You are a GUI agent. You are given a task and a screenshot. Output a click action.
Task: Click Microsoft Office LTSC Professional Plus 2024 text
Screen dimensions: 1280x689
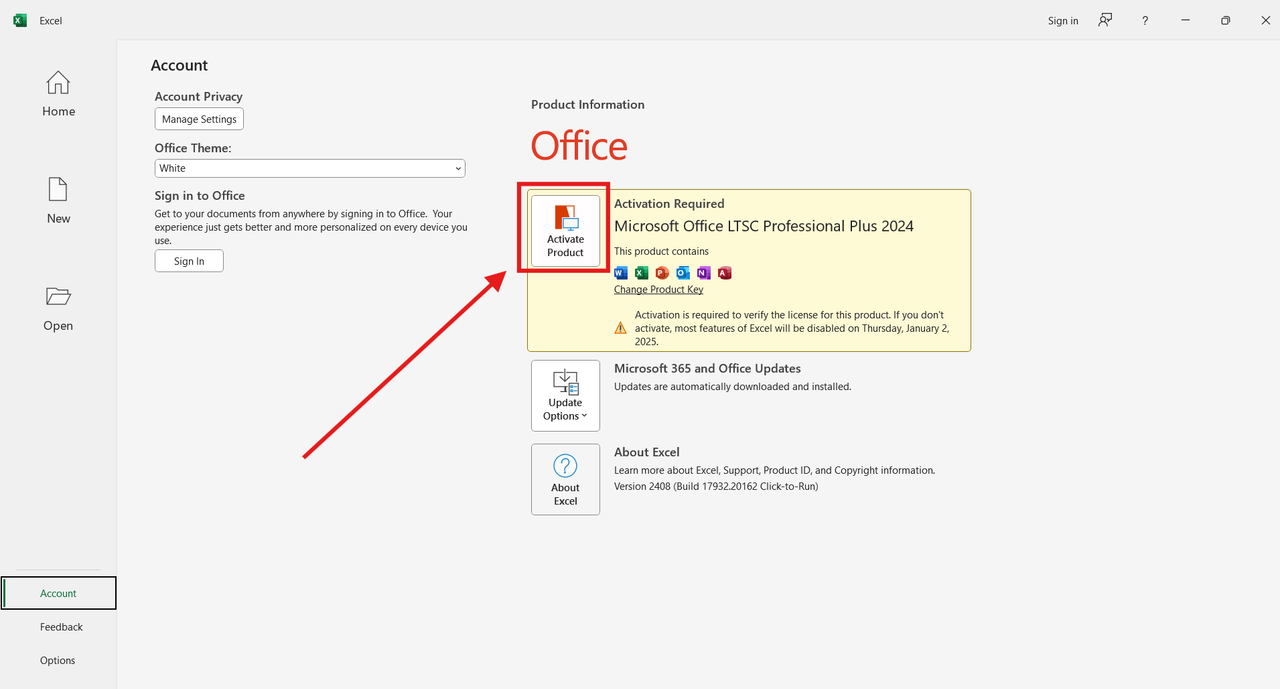(764, 226)
